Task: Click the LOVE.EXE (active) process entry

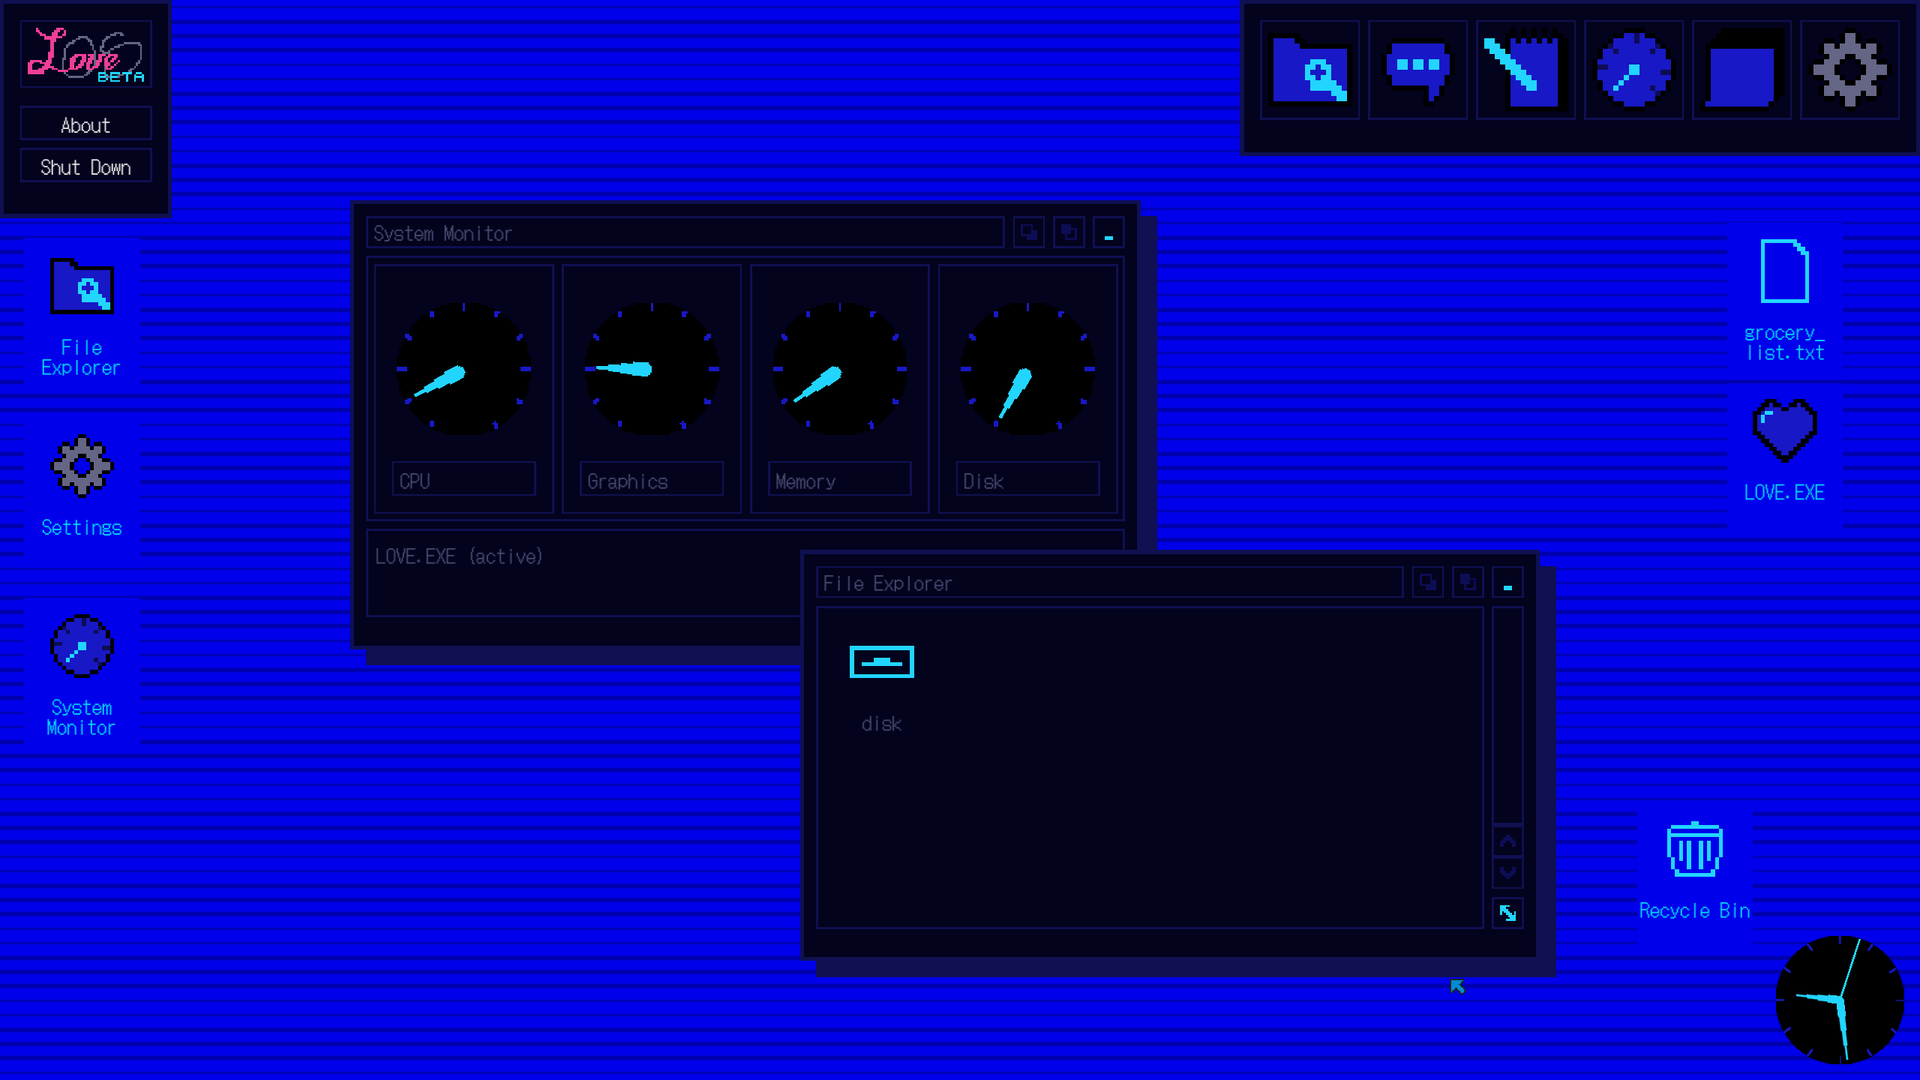Action: [x=459, y=557]
